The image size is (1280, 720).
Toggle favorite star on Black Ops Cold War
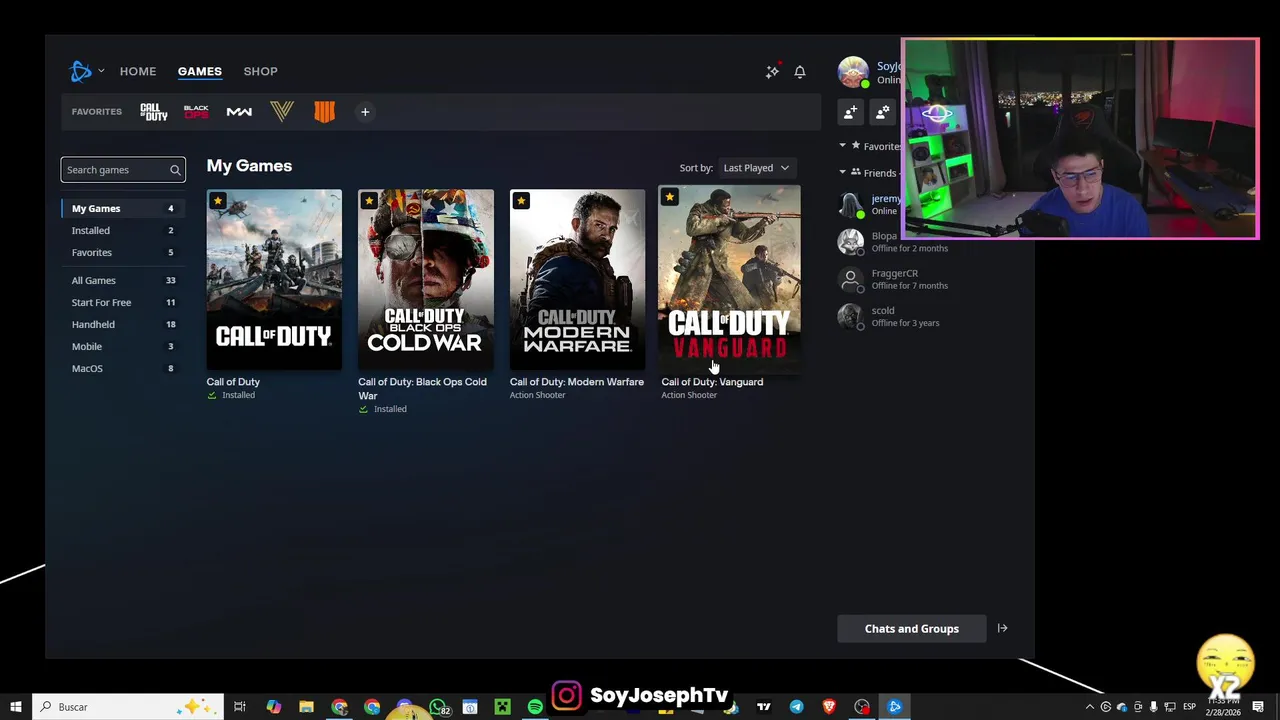(x=369, y=201)
